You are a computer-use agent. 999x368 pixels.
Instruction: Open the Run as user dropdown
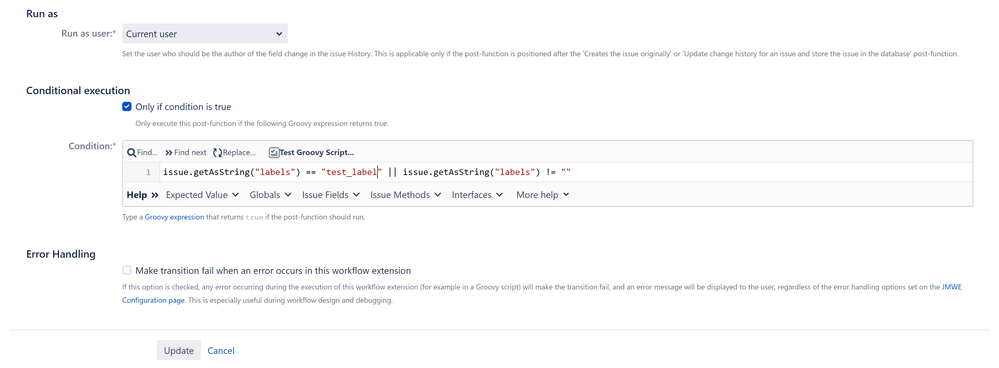205,34
